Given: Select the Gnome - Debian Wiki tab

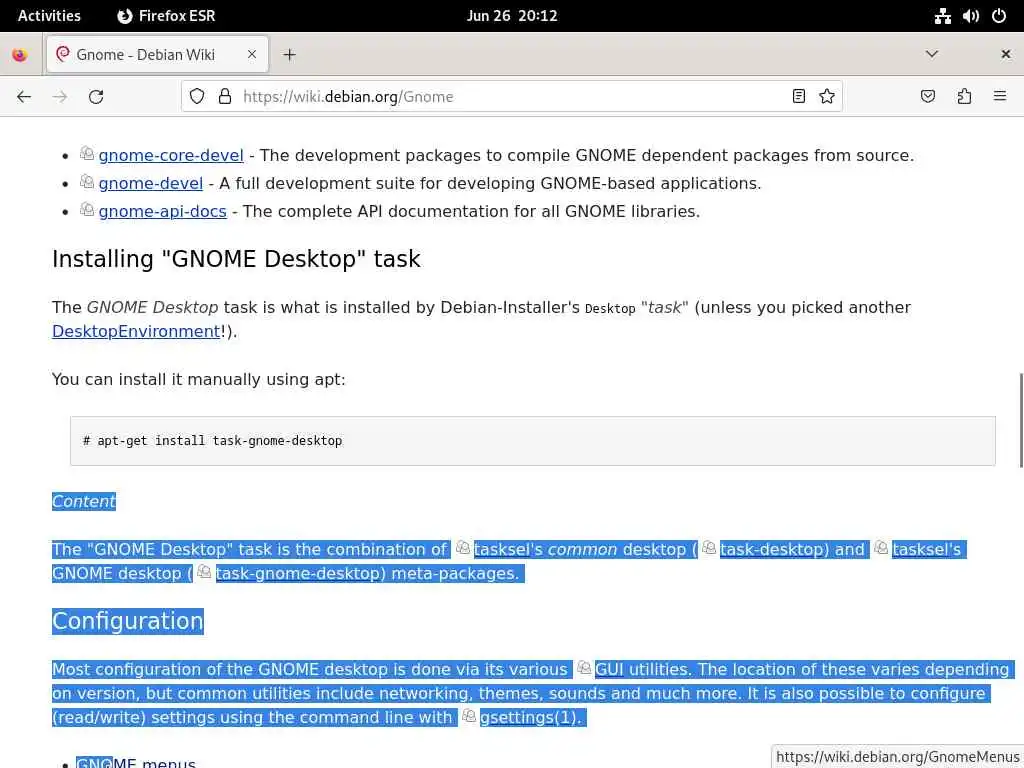Looking at the screenshot, I should coord(157,54).
